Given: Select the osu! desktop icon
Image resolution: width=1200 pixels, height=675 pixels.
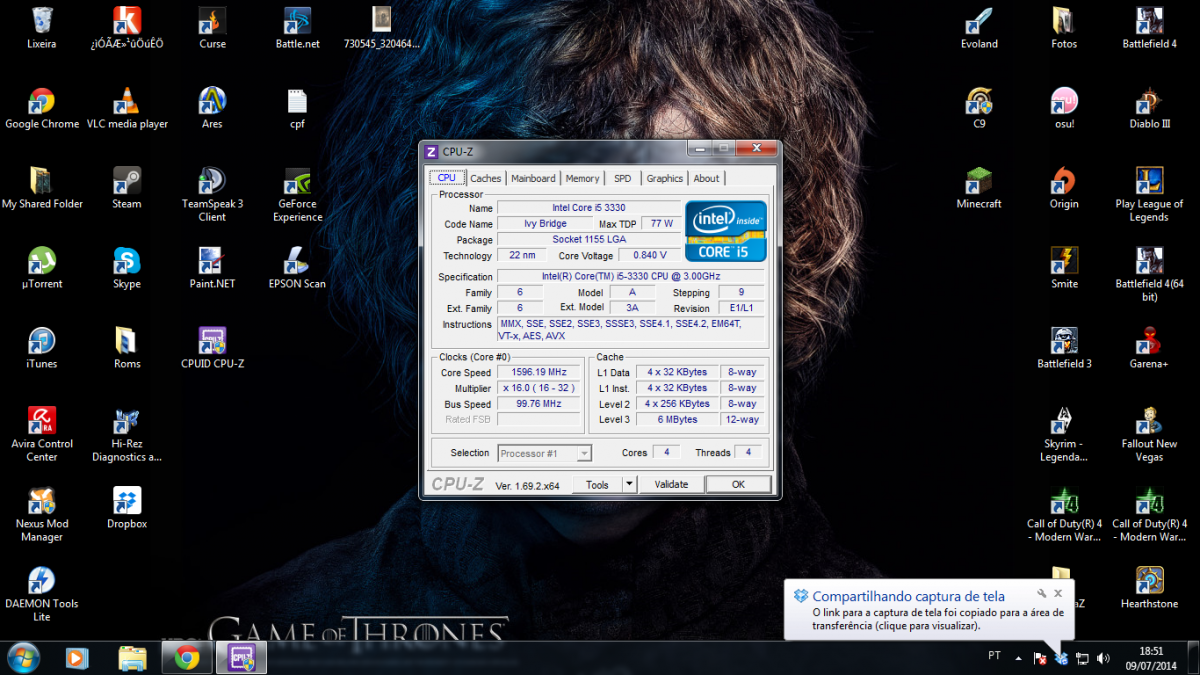Looking at the screenshot, I should pyautogui.click(x=1064, y=107).
